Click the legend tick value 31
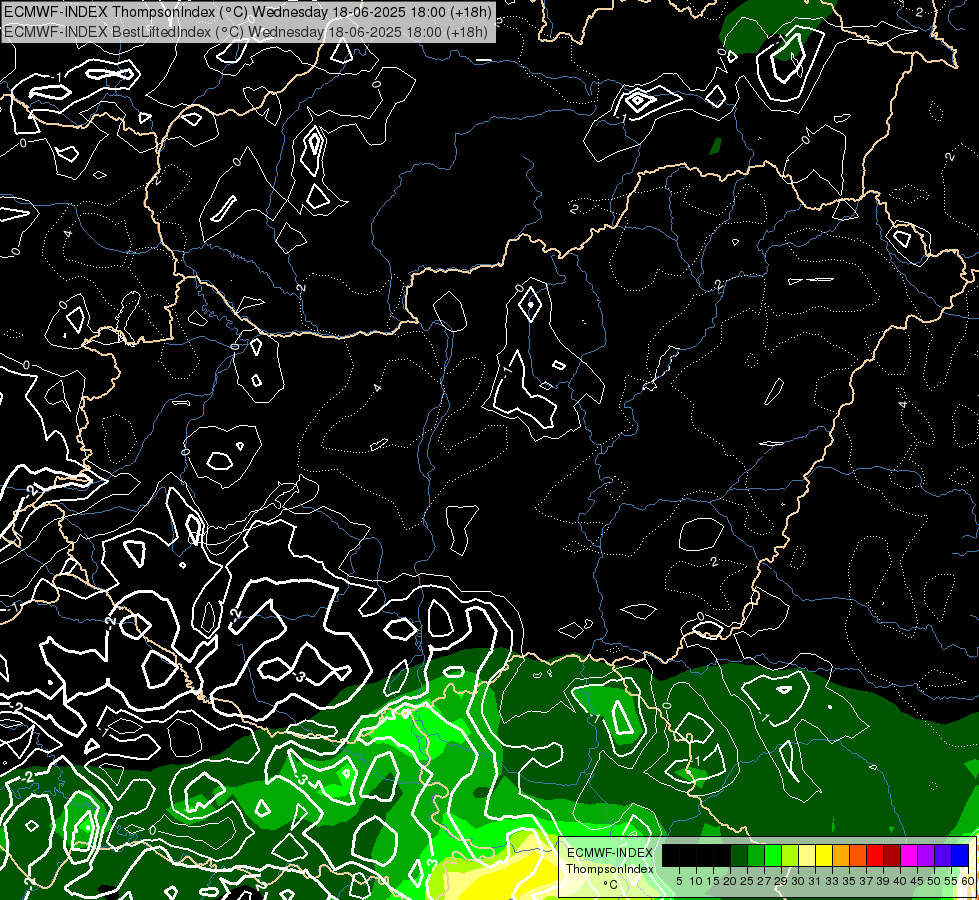Image resolution: width=979 pixels, height=900 pixels. [815, 881]
